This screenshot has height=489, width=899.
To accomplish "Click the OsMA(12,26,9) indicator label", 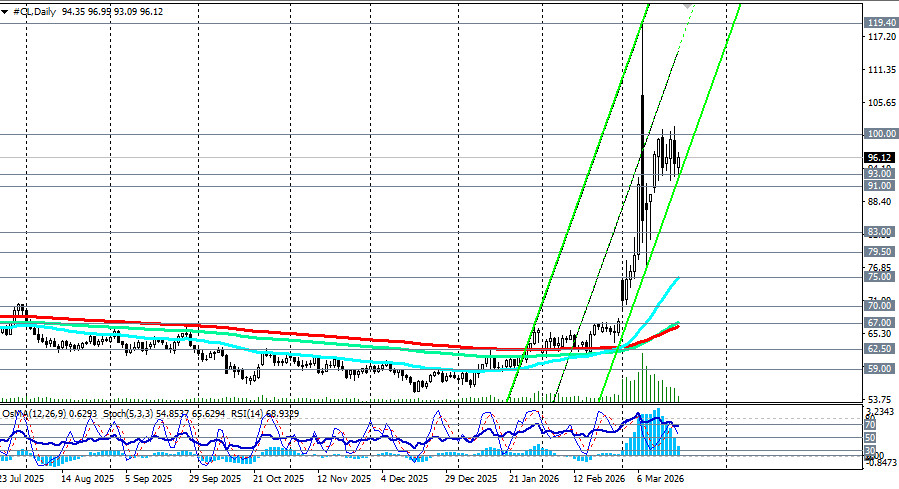I will [x=50, y=413].
